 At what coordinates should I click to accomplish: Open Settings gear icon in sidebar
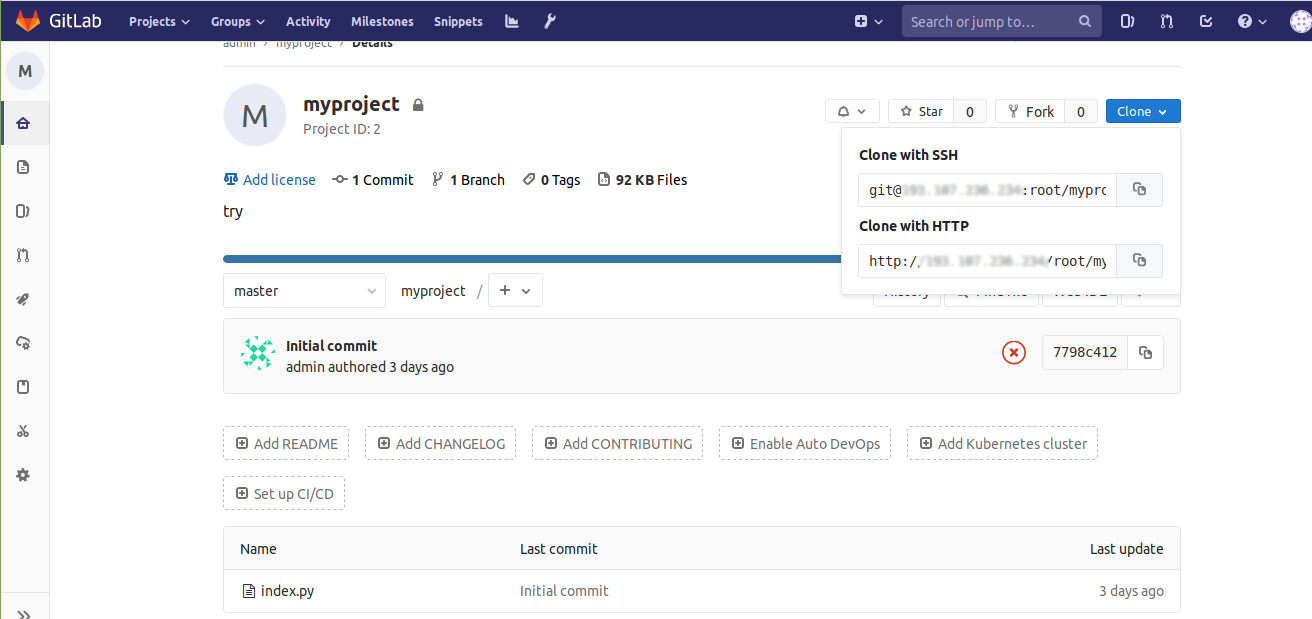point(24,475)
